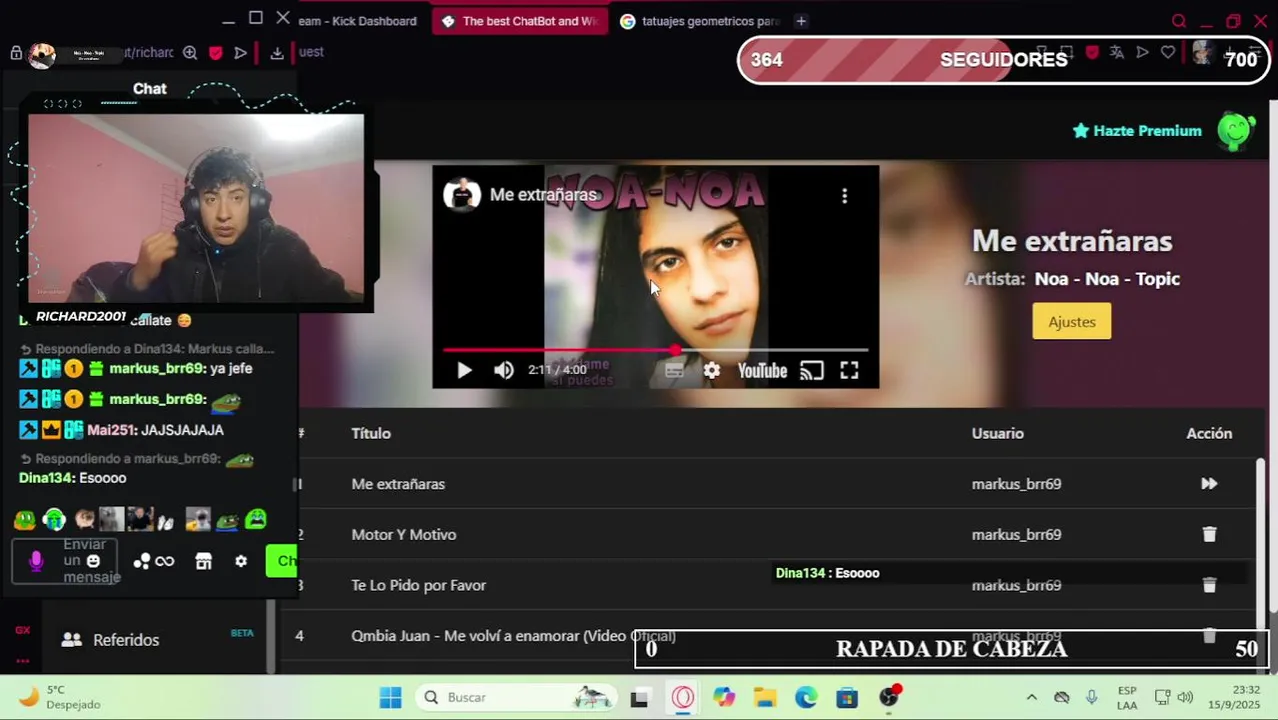Open File Explorer from the taskbar
Viewport: 1278px width, 720px height.
(765, 697)
